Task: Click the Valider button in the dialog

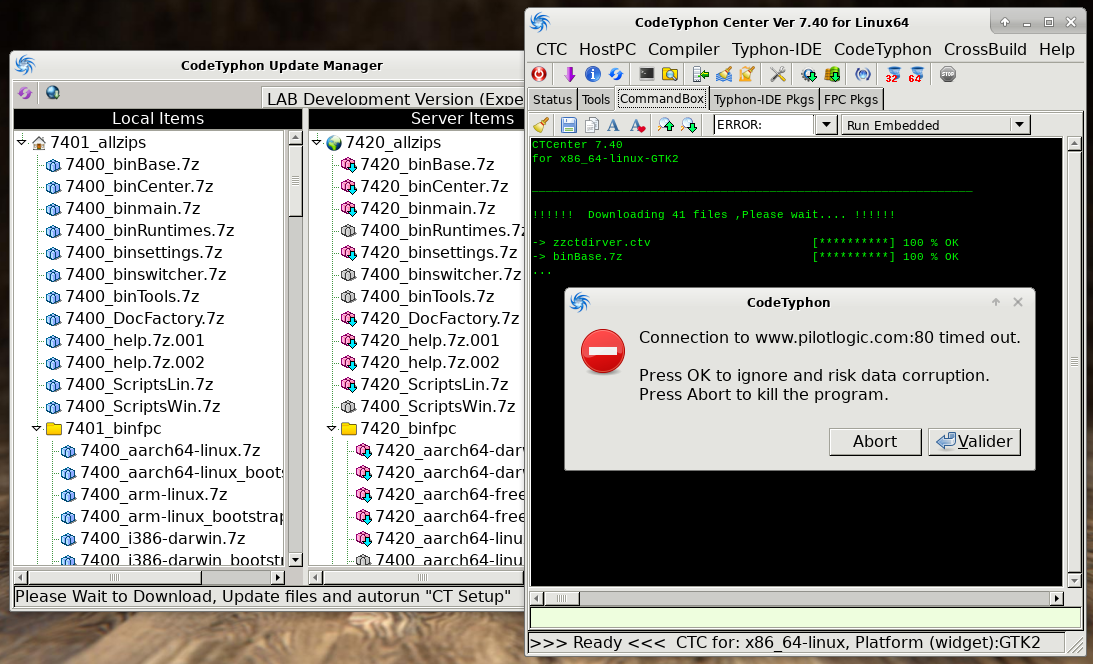Action: tap(974, 442)
